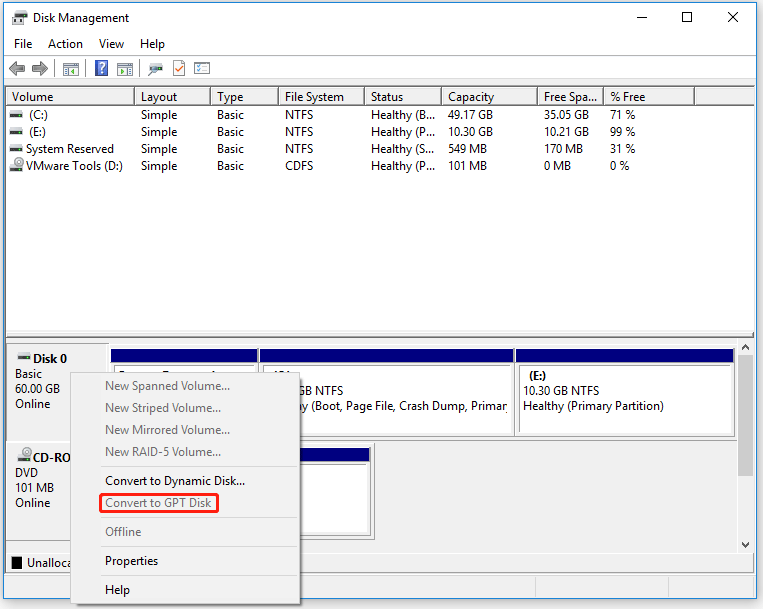Click the black Unallocated legend swatch
This screenshot has height=609, width=763.
17,563
